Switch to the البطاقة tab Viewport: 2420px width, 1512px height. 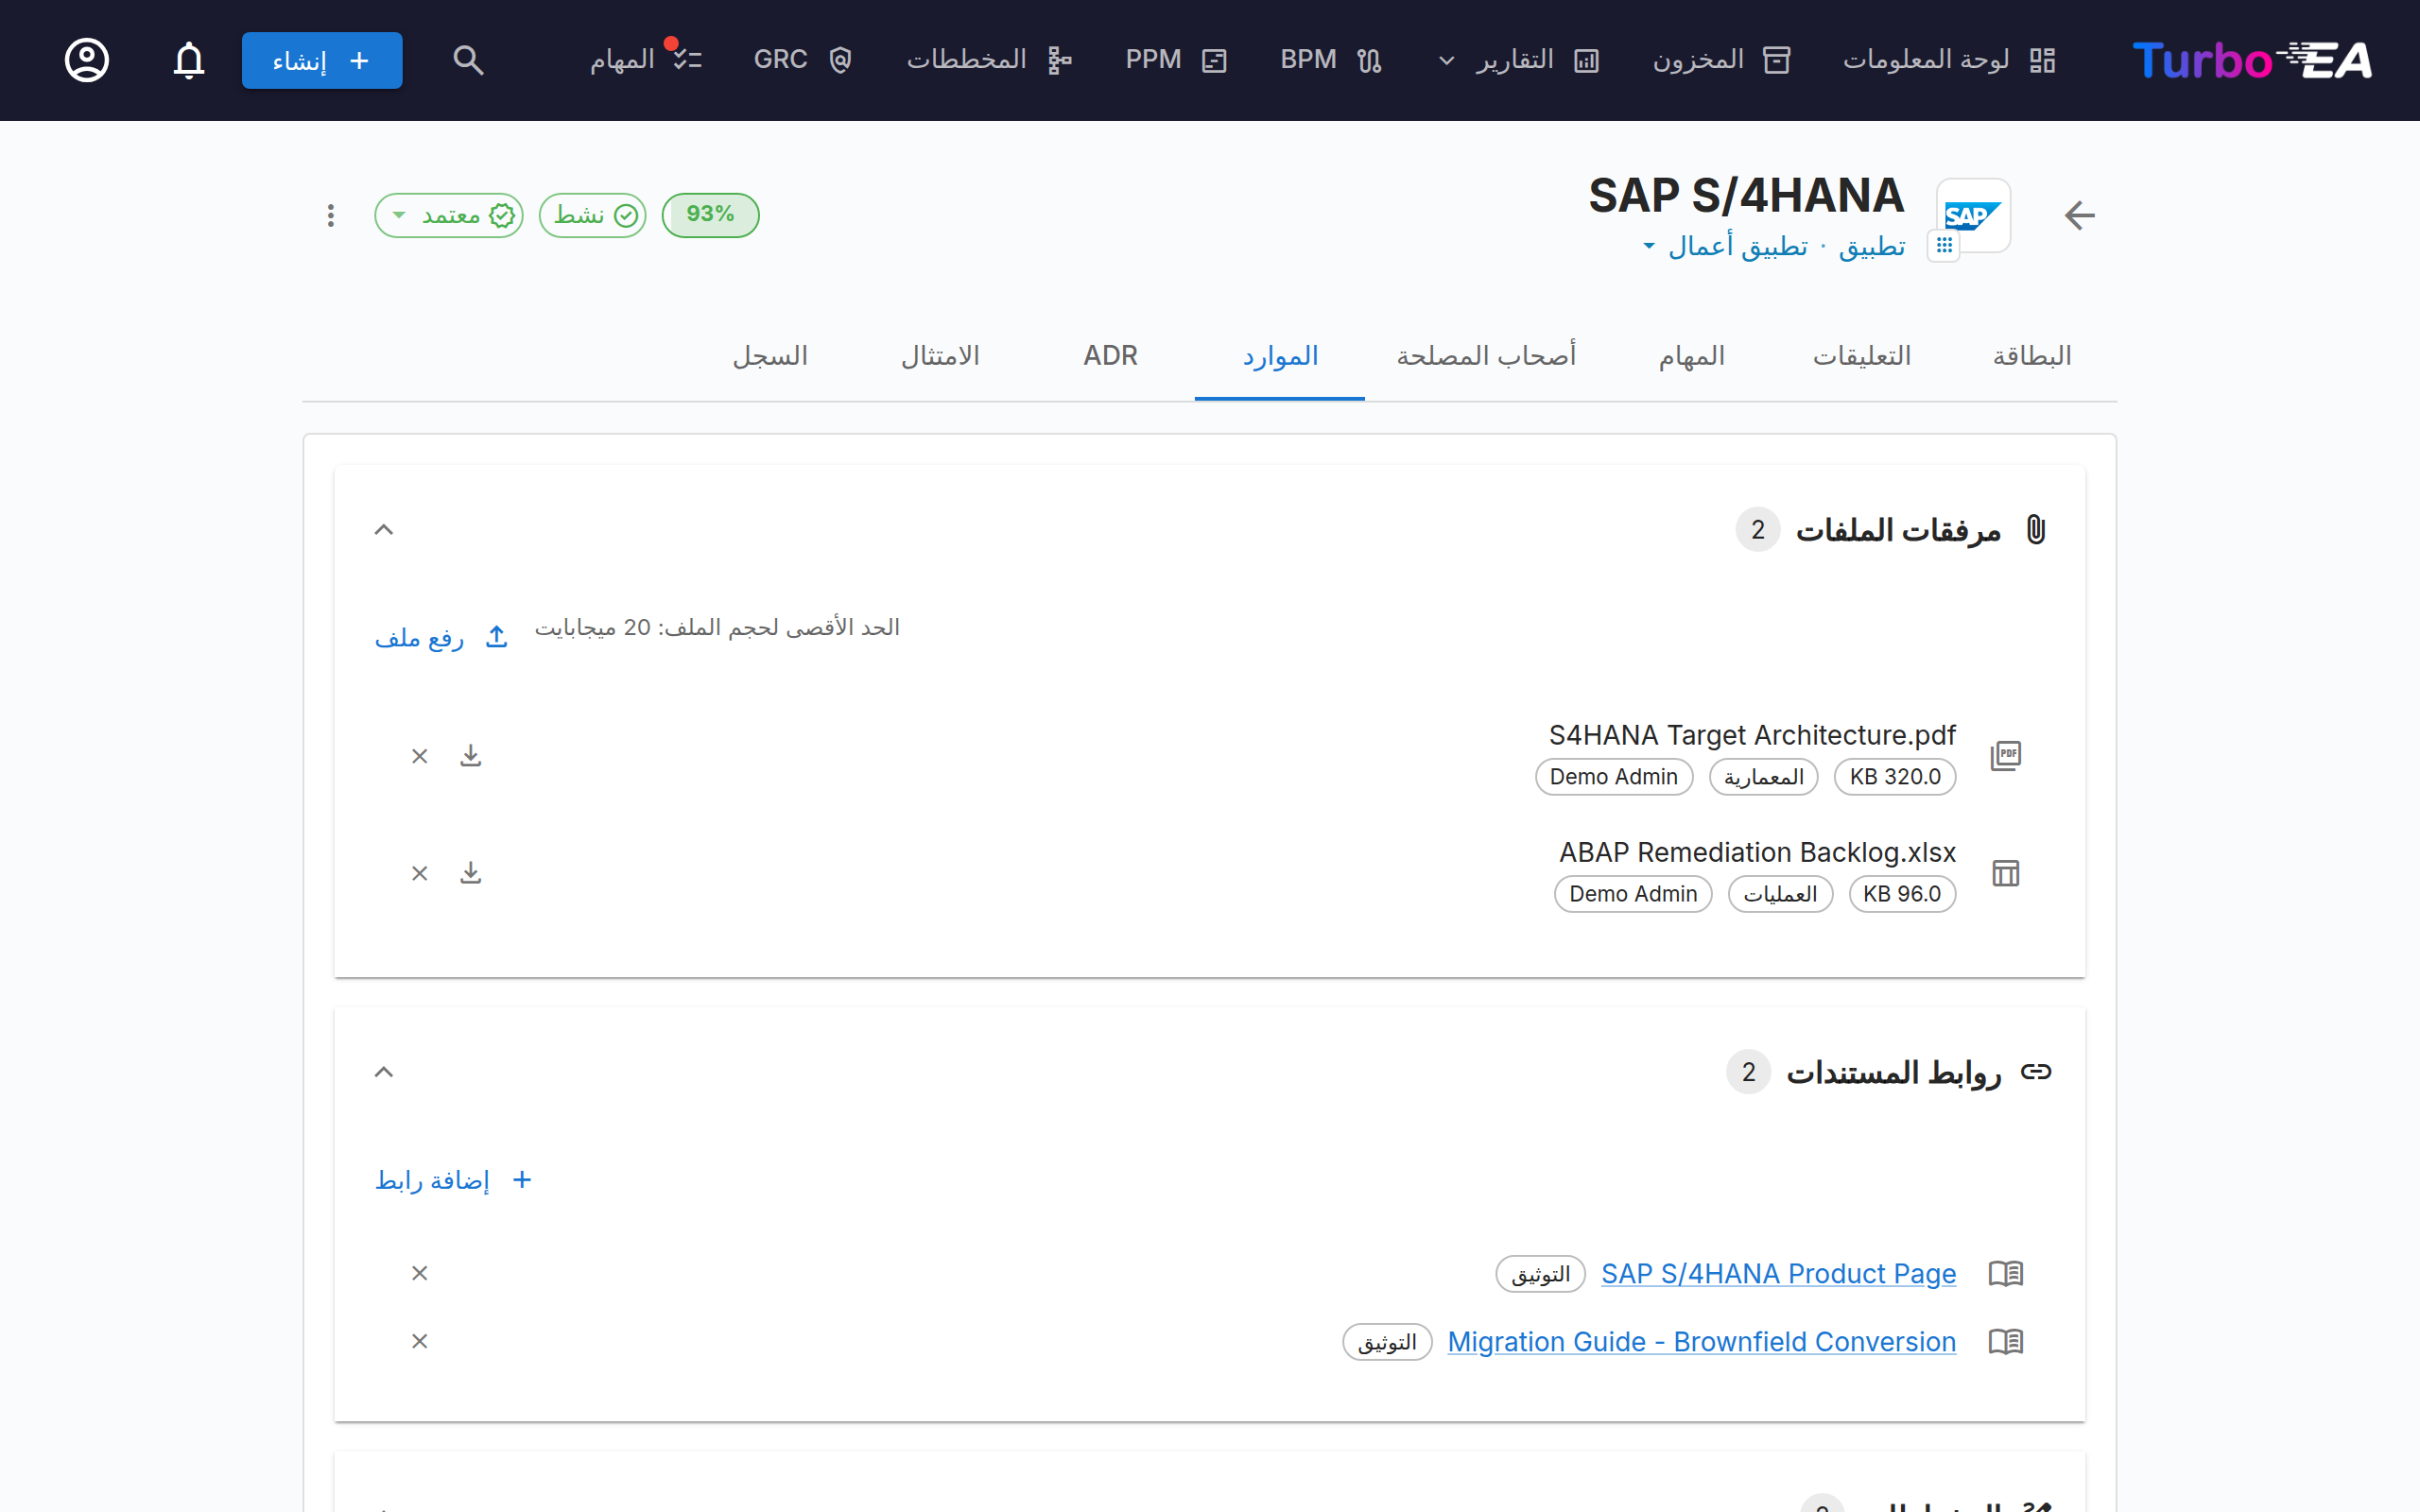(2031, 356)
